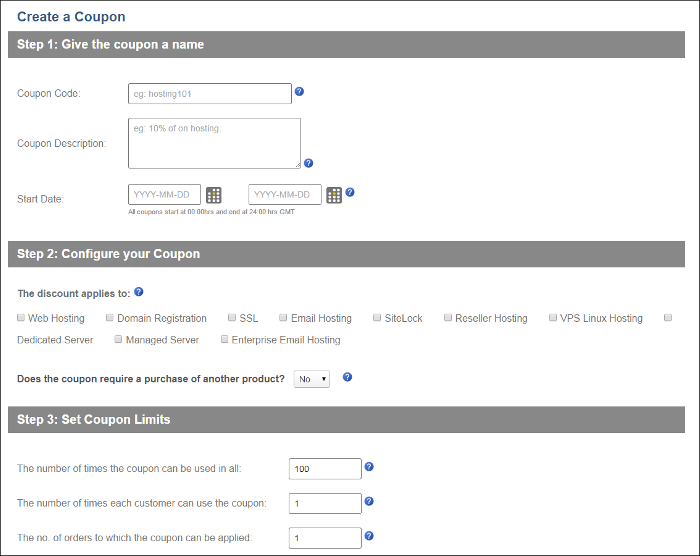Tick the SSL checkbox
Viewport: 700px width, 556px height.
(x=232, y=318)
